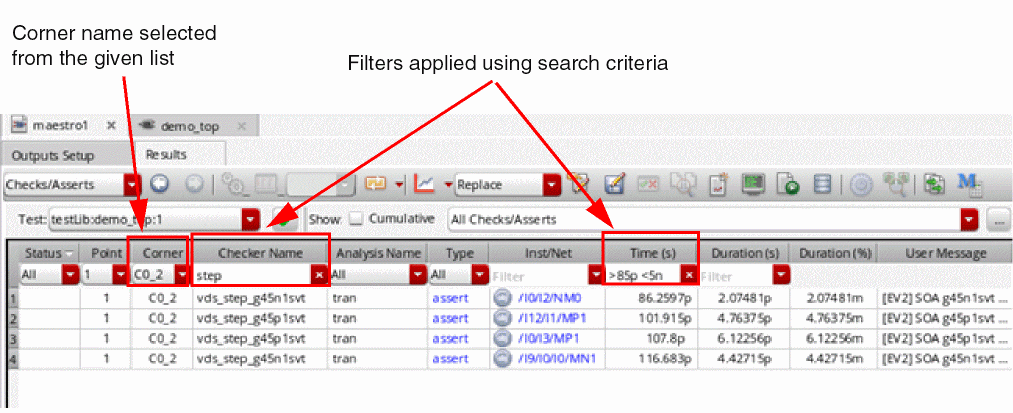The width and height of the screenshot is (1013, 413).
Task: Click the greyed red X checkmark icon
Action: coord(648,185)
